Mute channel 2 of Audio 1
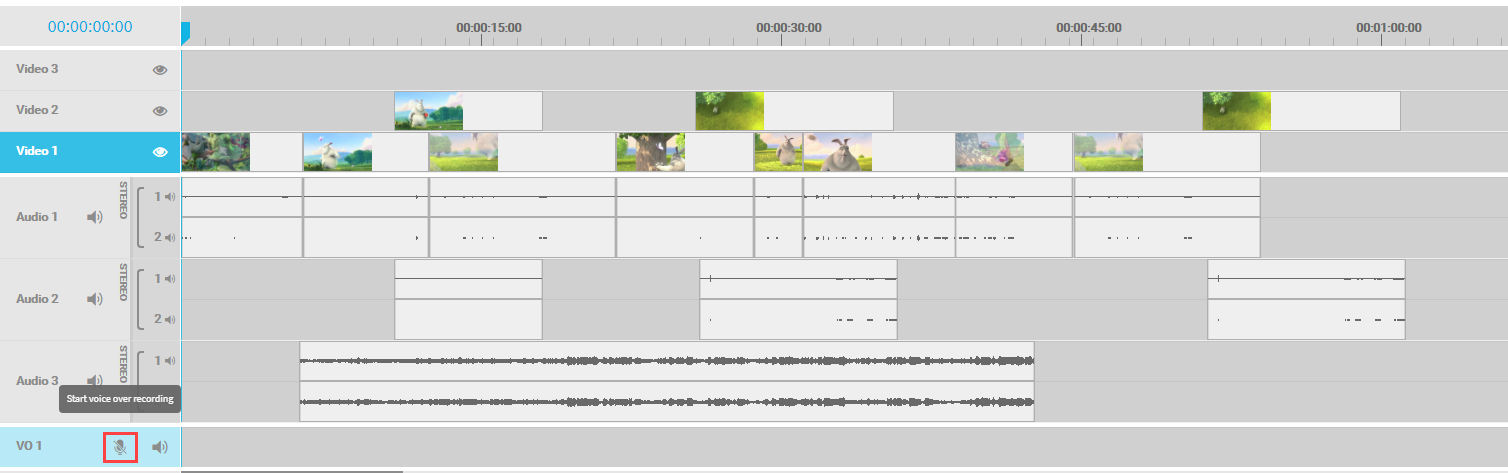Image resolution: width=1508 pixels, height=473 pixels. coord(170,238)
